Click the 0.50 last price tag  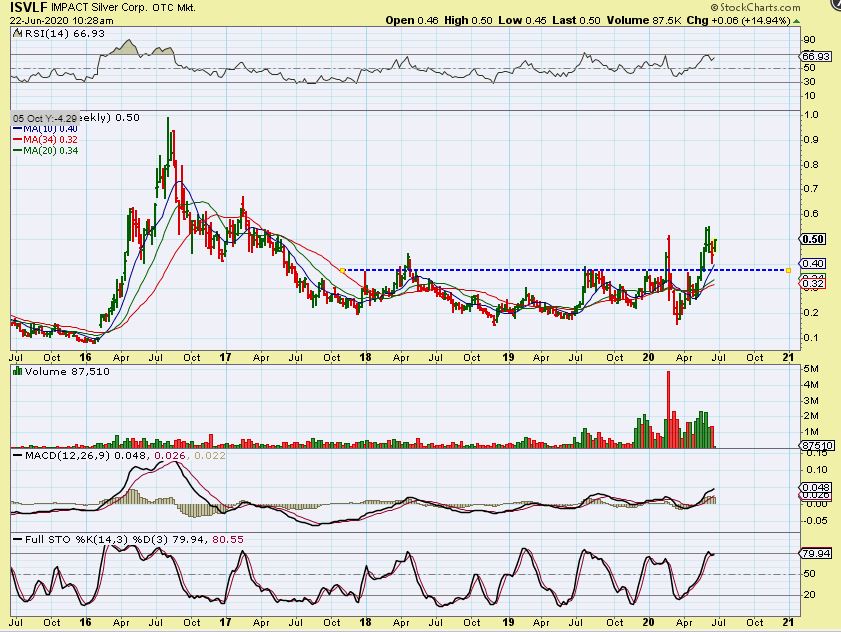(x=813, y=239)
